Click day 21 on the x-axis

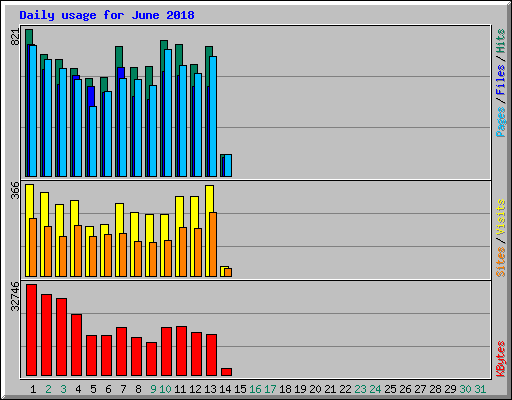(330, 389)
